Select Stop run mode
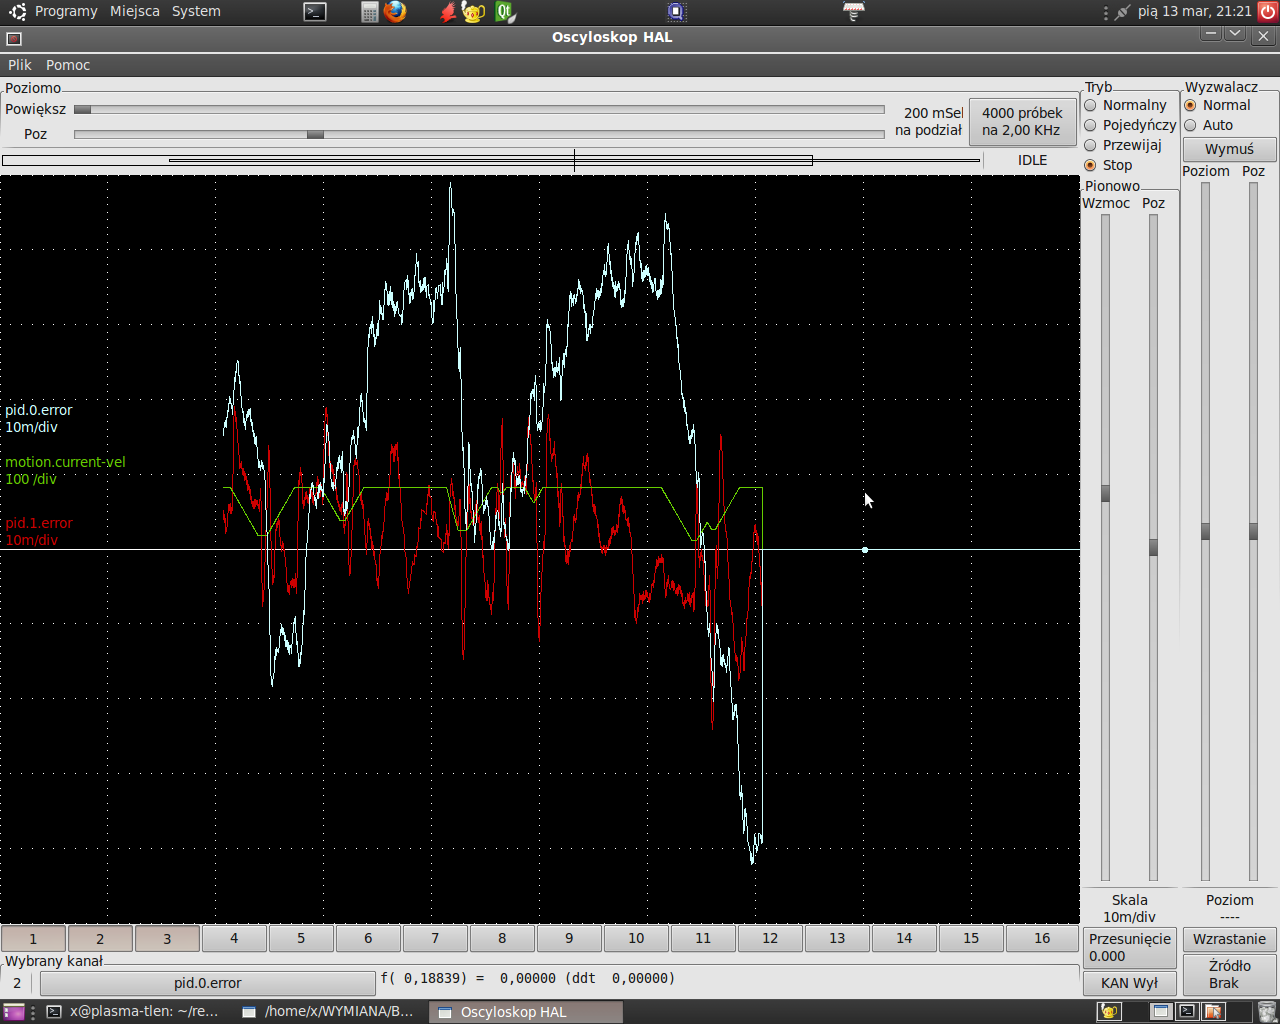The height and width of the screenshot is (1024, 1280). pyautogui.click(x=1109, y=165)
